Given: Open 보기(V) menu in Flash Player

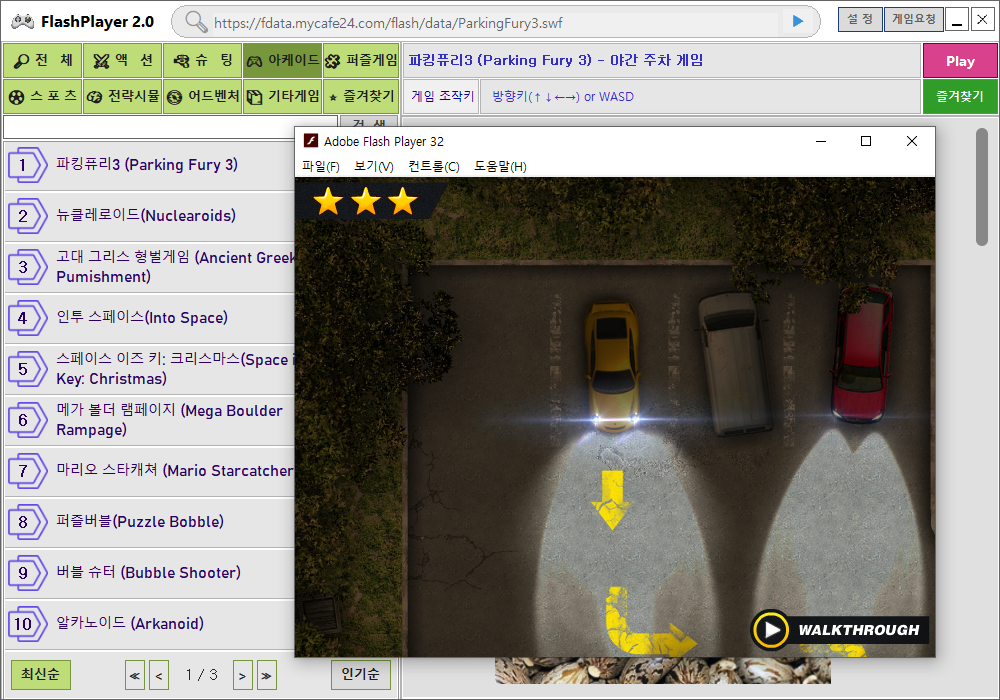Looking at the screenshot, I should coord(374,166).
